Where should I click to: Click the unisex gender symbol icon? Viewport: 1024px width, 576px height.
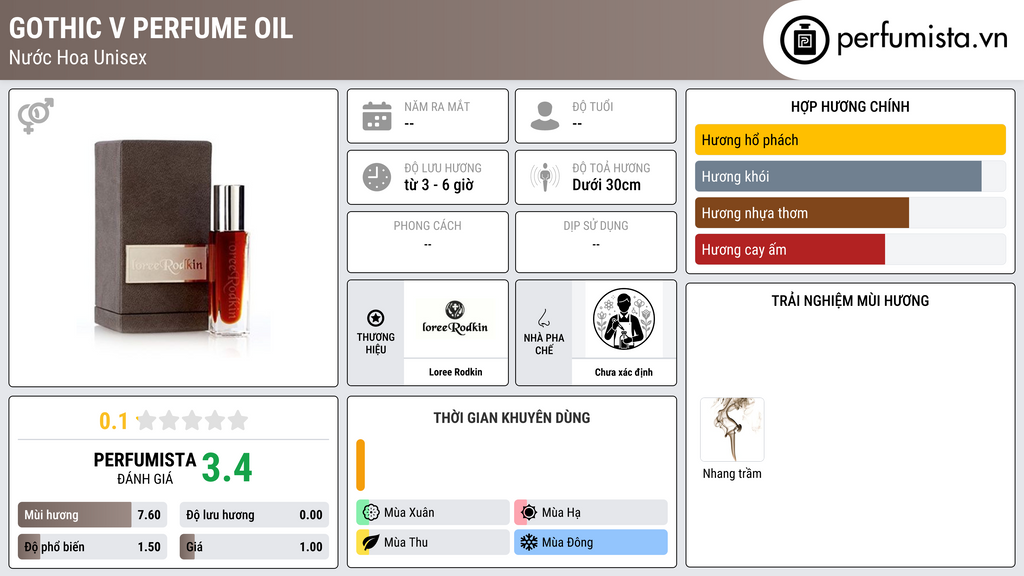tap(36, 116)
